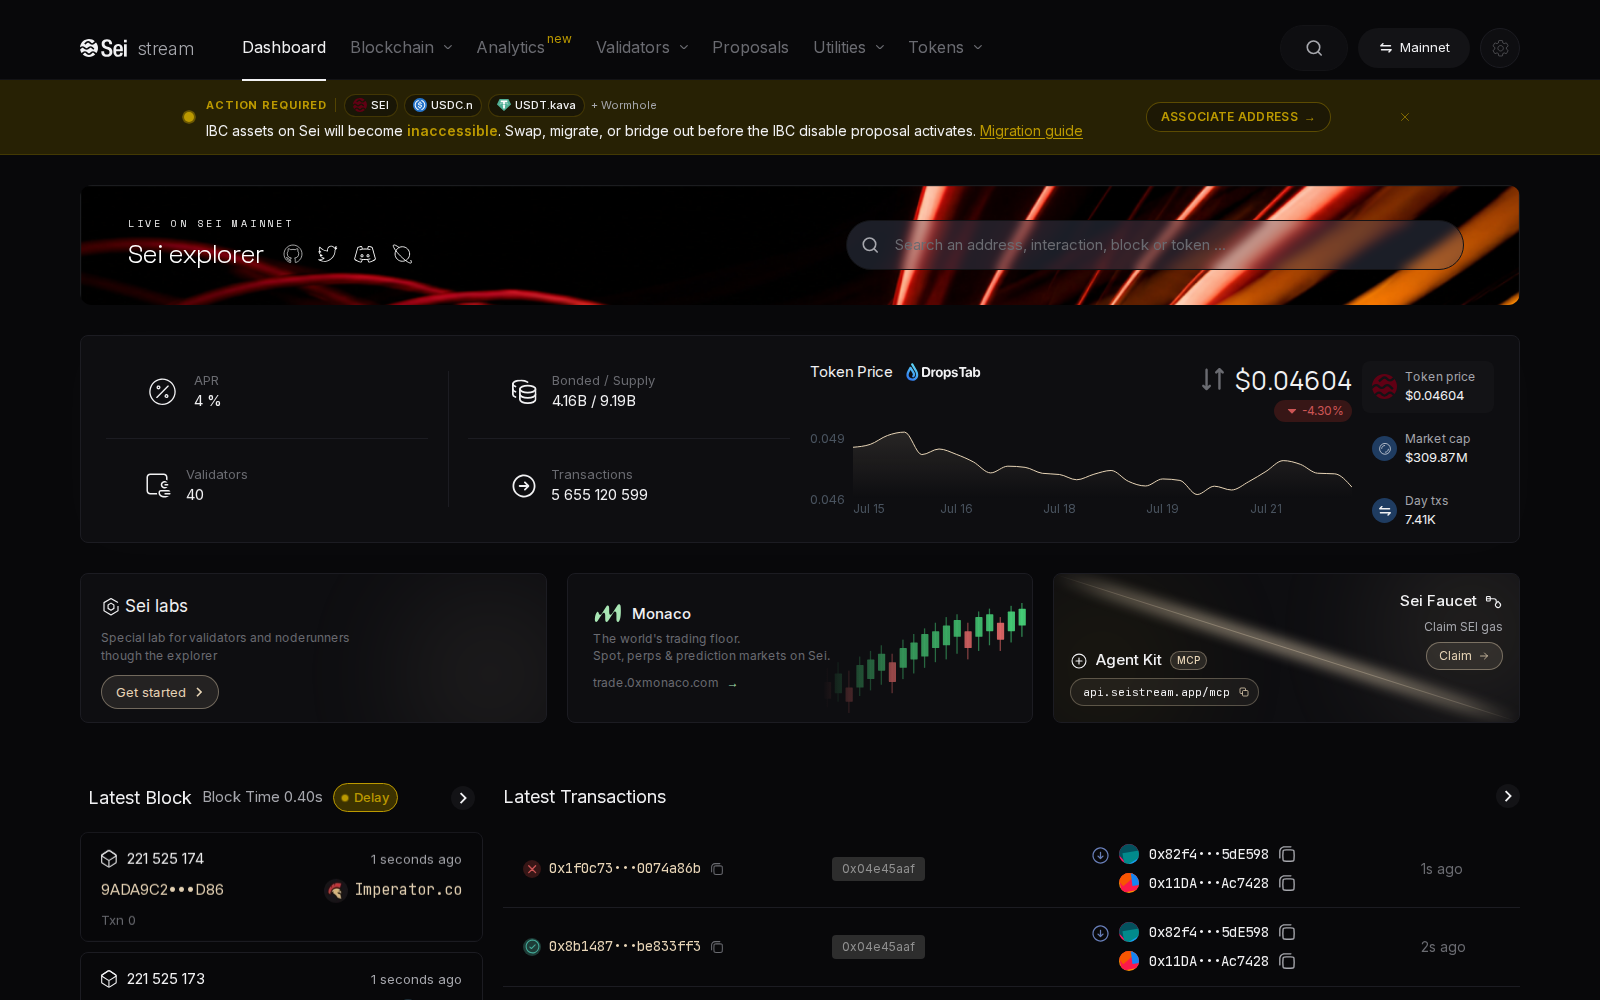This screenshot has height=1000, width=1600.
Task: Go to the Dashboard tab
Action: click(284, 47)
